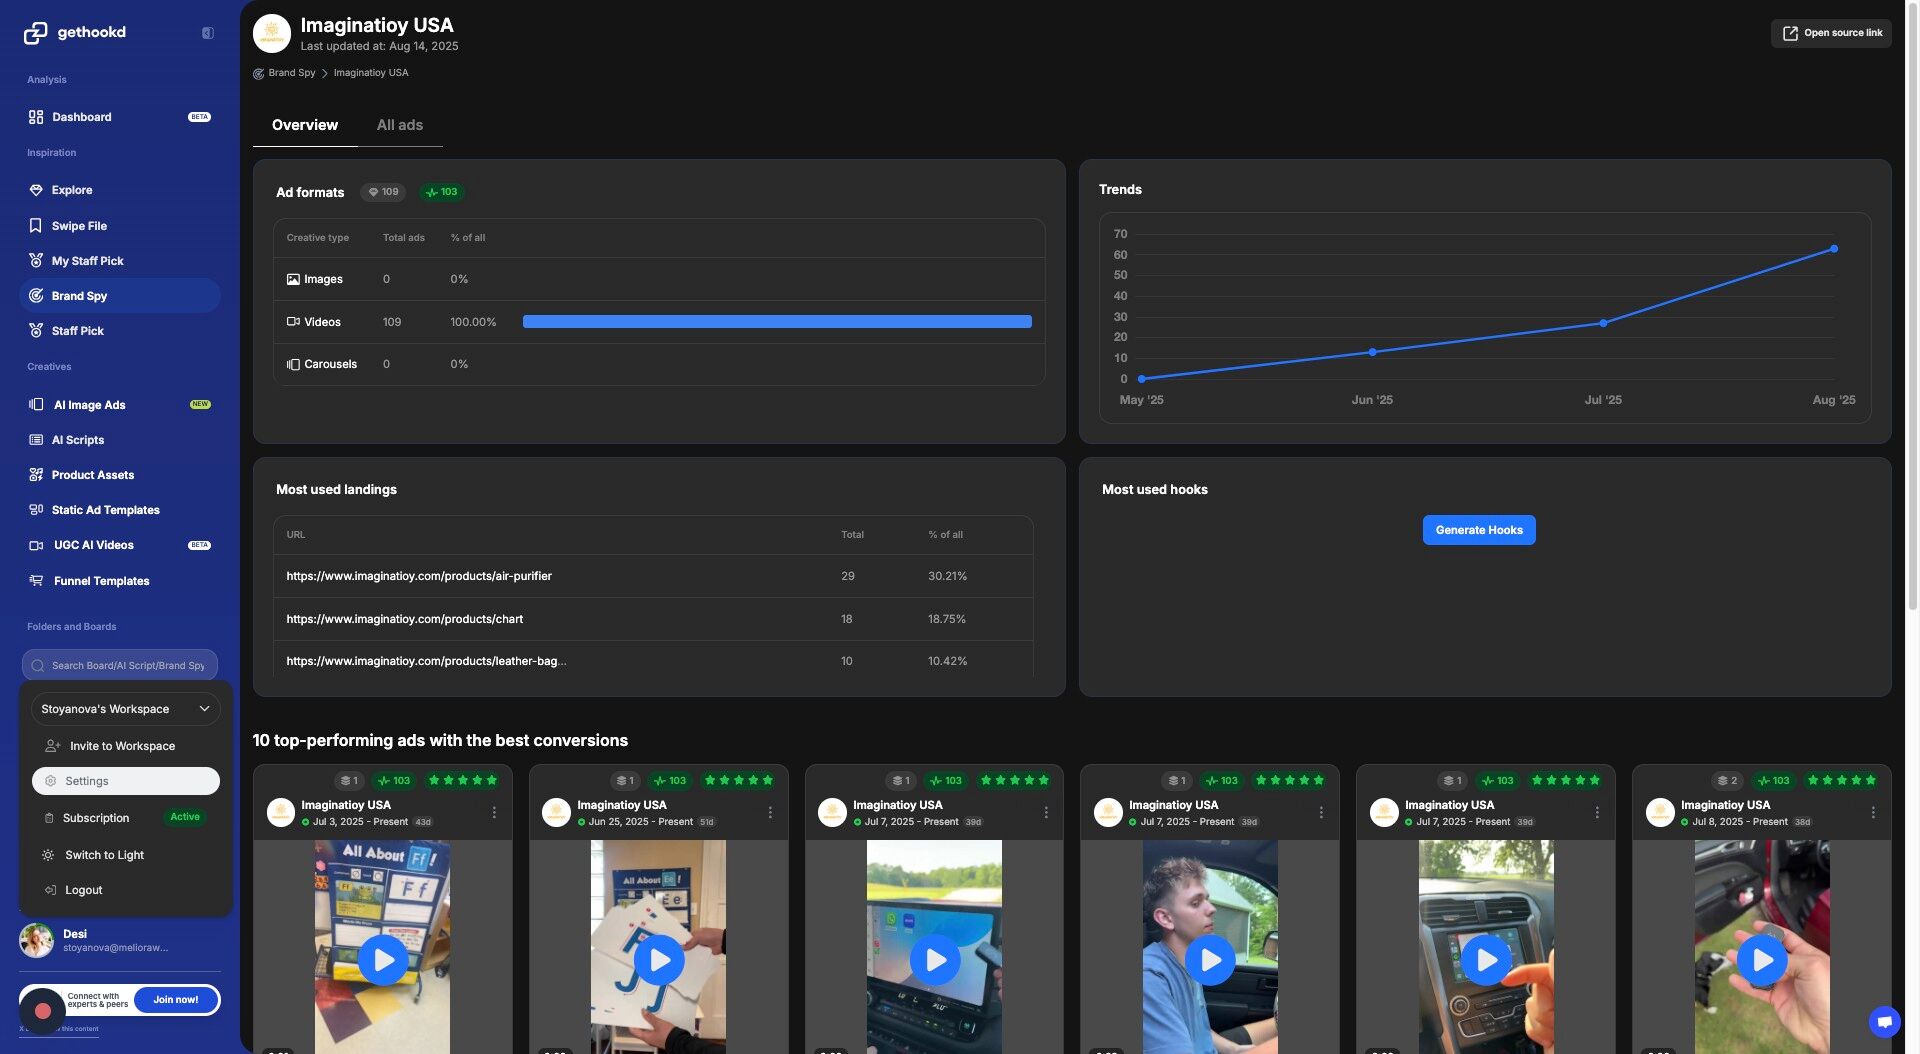1920x1054 pixels.
Task: Open the Funnel Templates page
Action: pos(120,581)
